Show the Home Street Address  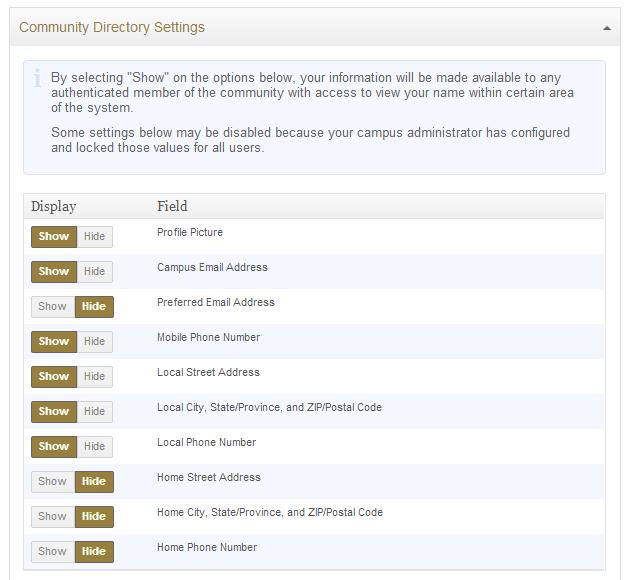[53, 482]
